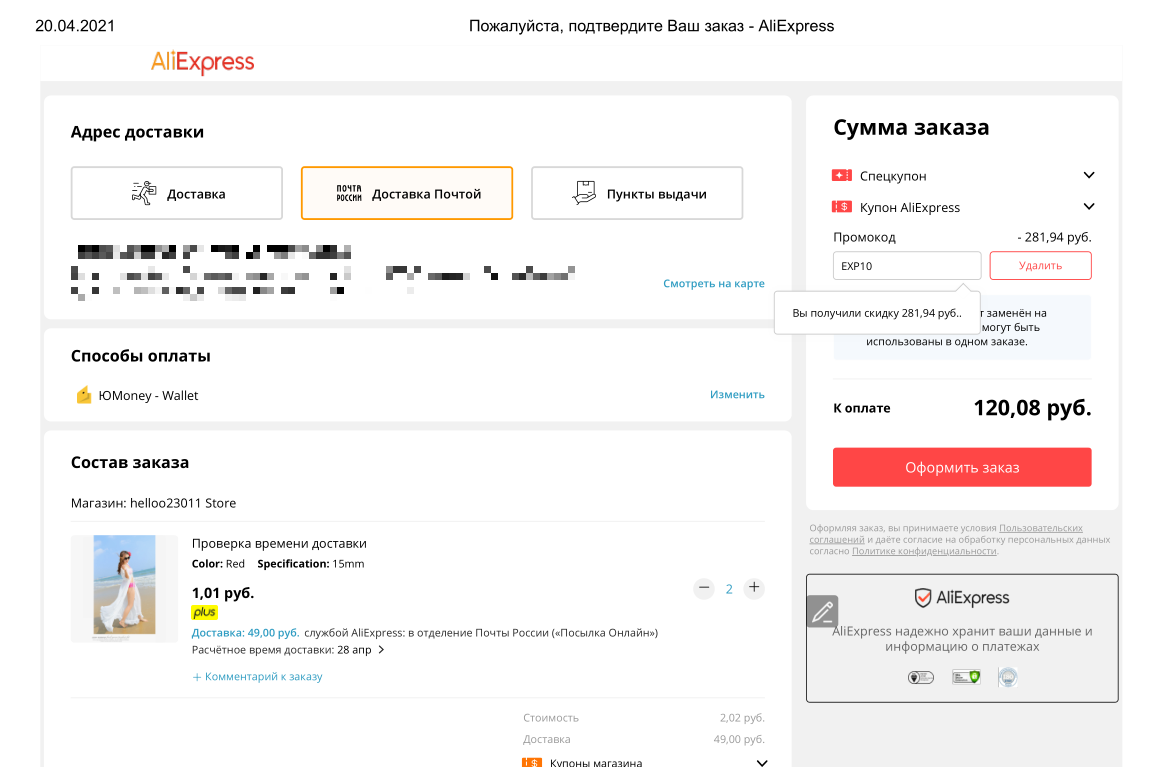Select Доставка Почтой delivery option
The width and height of the screenshot is (1154, 767).
[x=407, y=193]
